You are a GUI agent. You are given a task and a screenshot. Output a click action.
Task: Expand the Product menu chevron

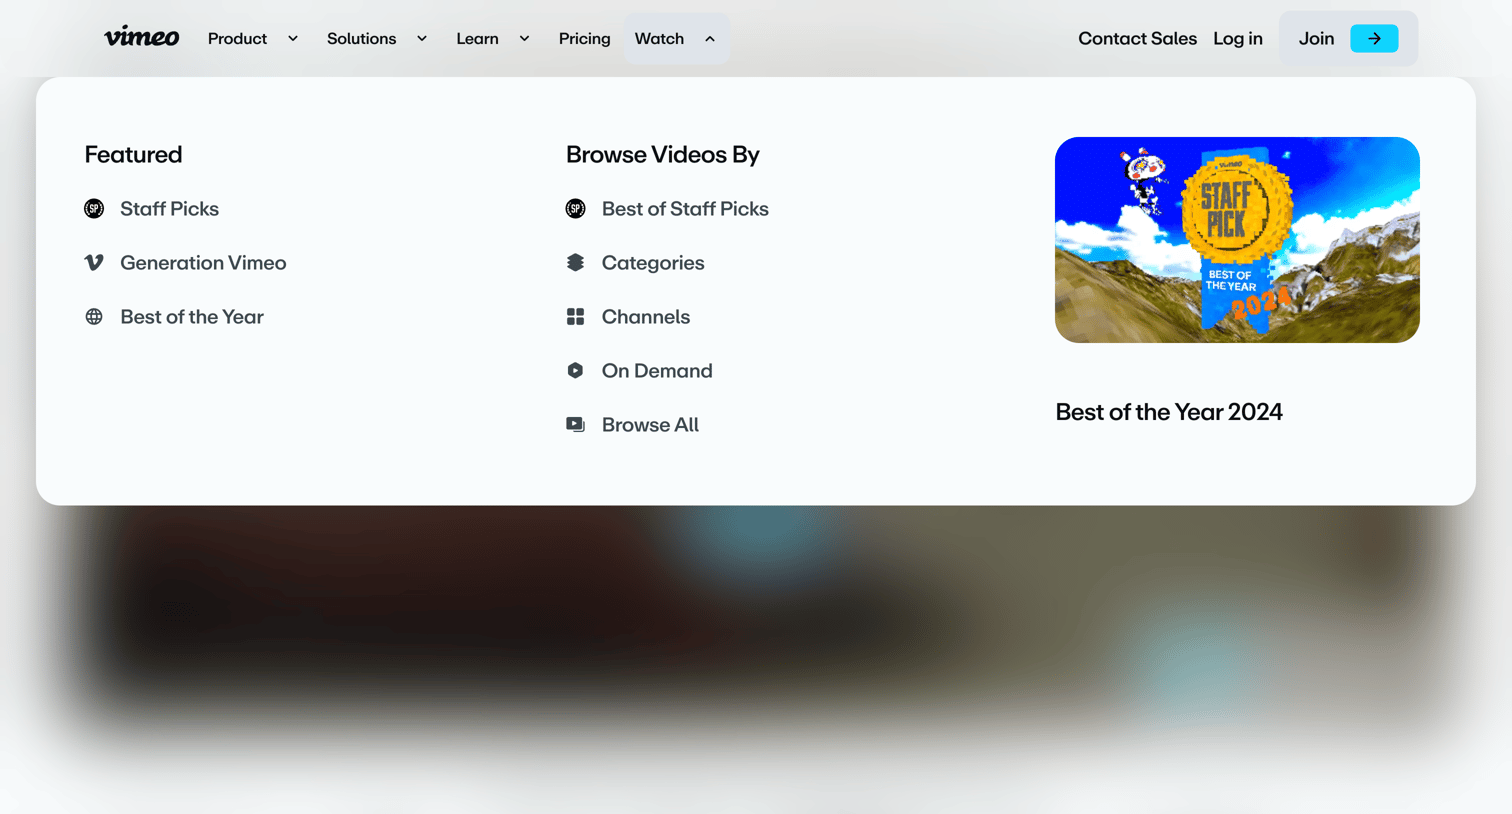[x=293, y=39]
